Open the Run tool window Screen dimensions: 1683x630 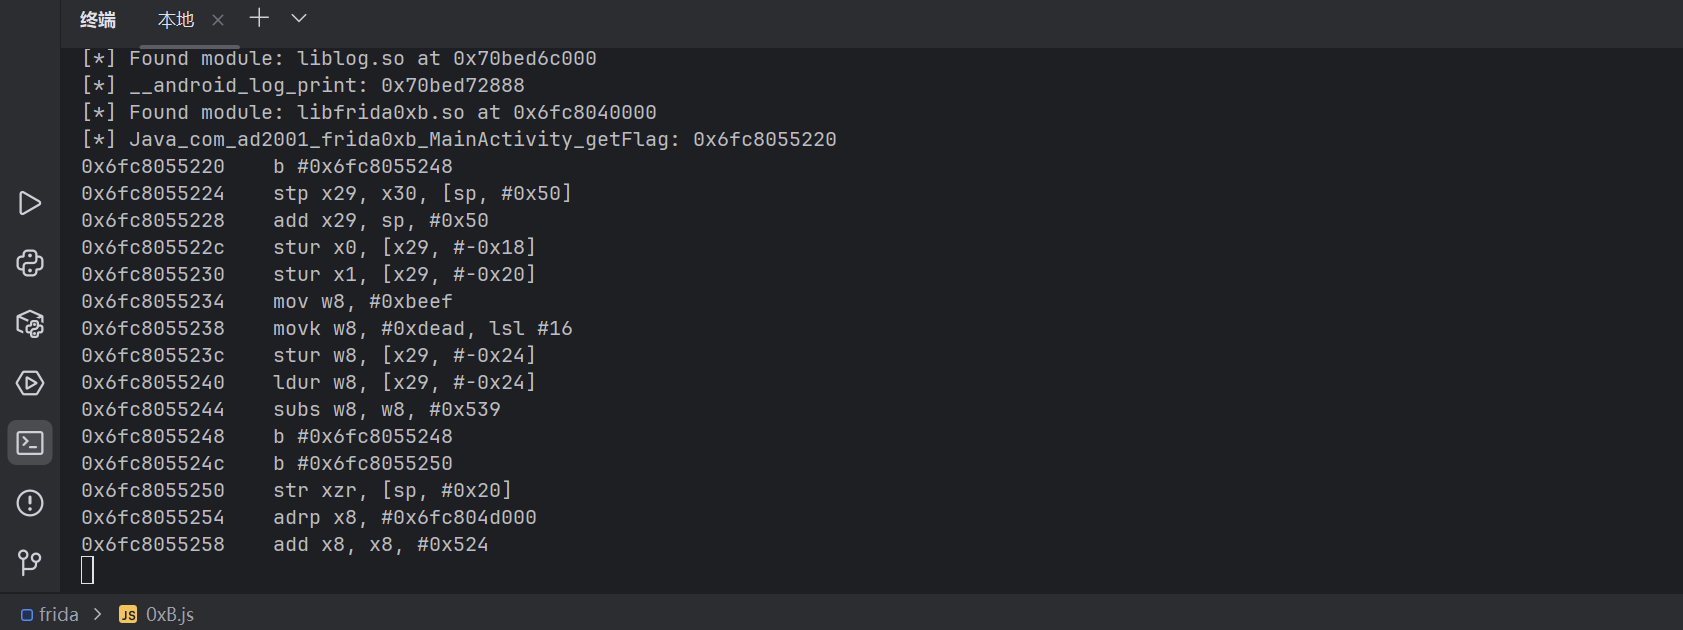30,203
